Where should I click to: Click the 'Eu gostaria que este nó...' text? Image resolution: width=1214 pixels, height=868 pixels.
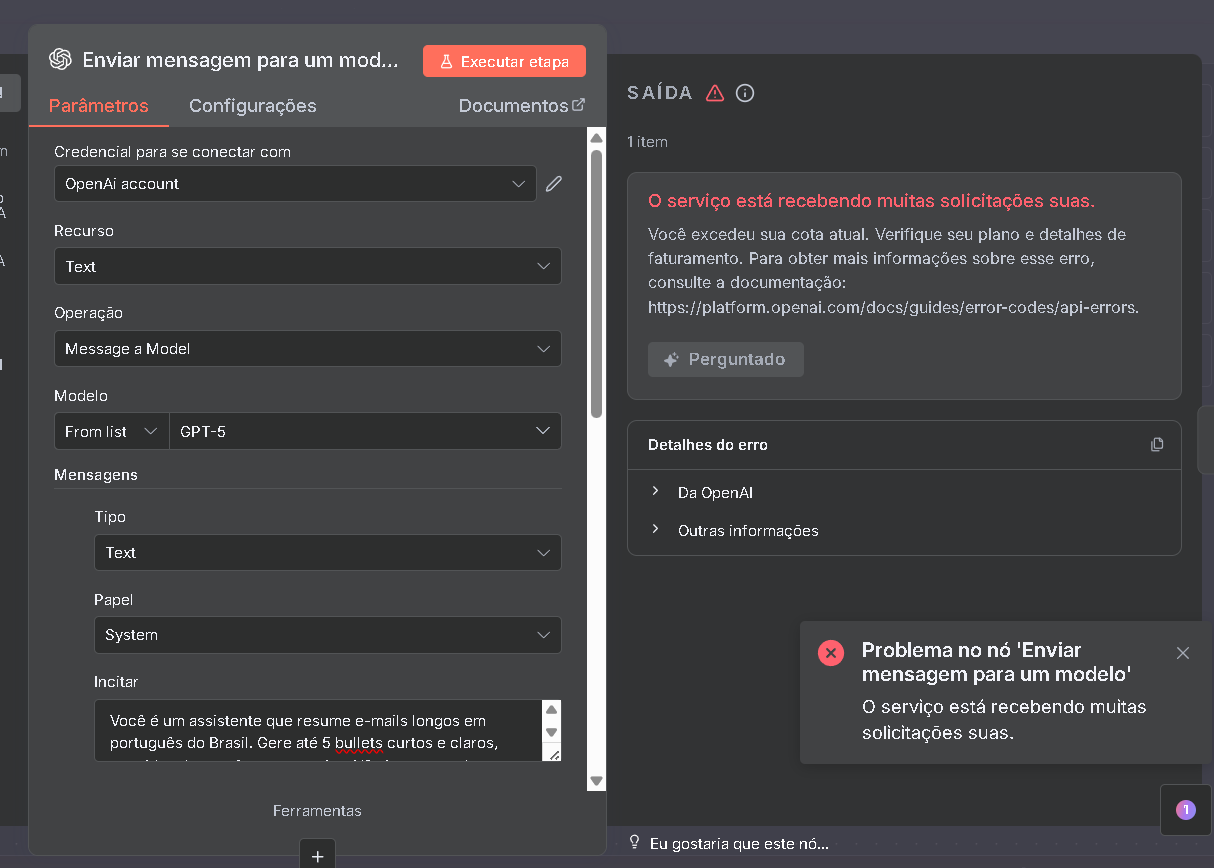739,843
